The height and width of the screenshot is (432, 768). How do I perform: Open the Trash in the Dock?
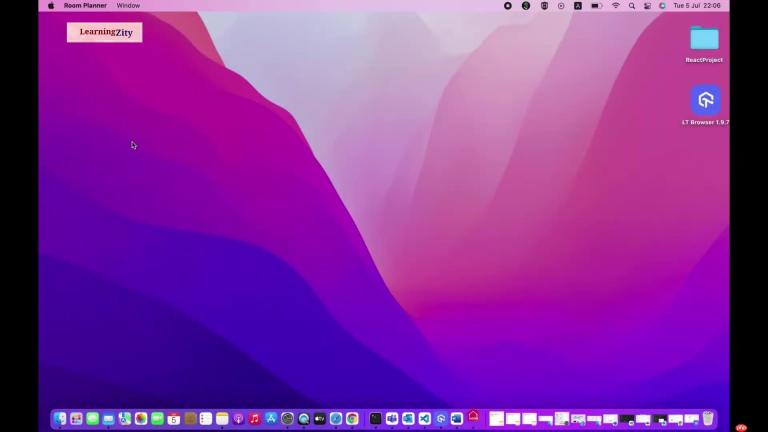[708, 418]
